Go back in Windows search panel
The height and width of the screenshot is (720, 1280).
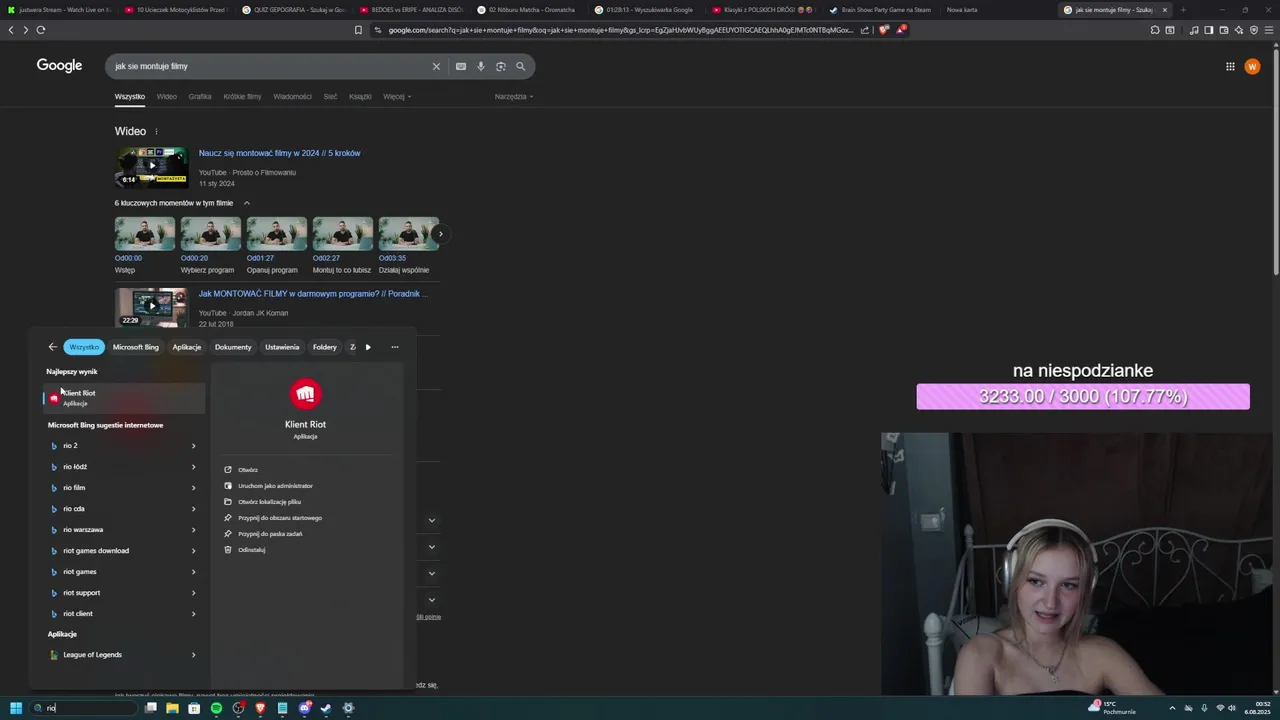(x=53, y=347)
